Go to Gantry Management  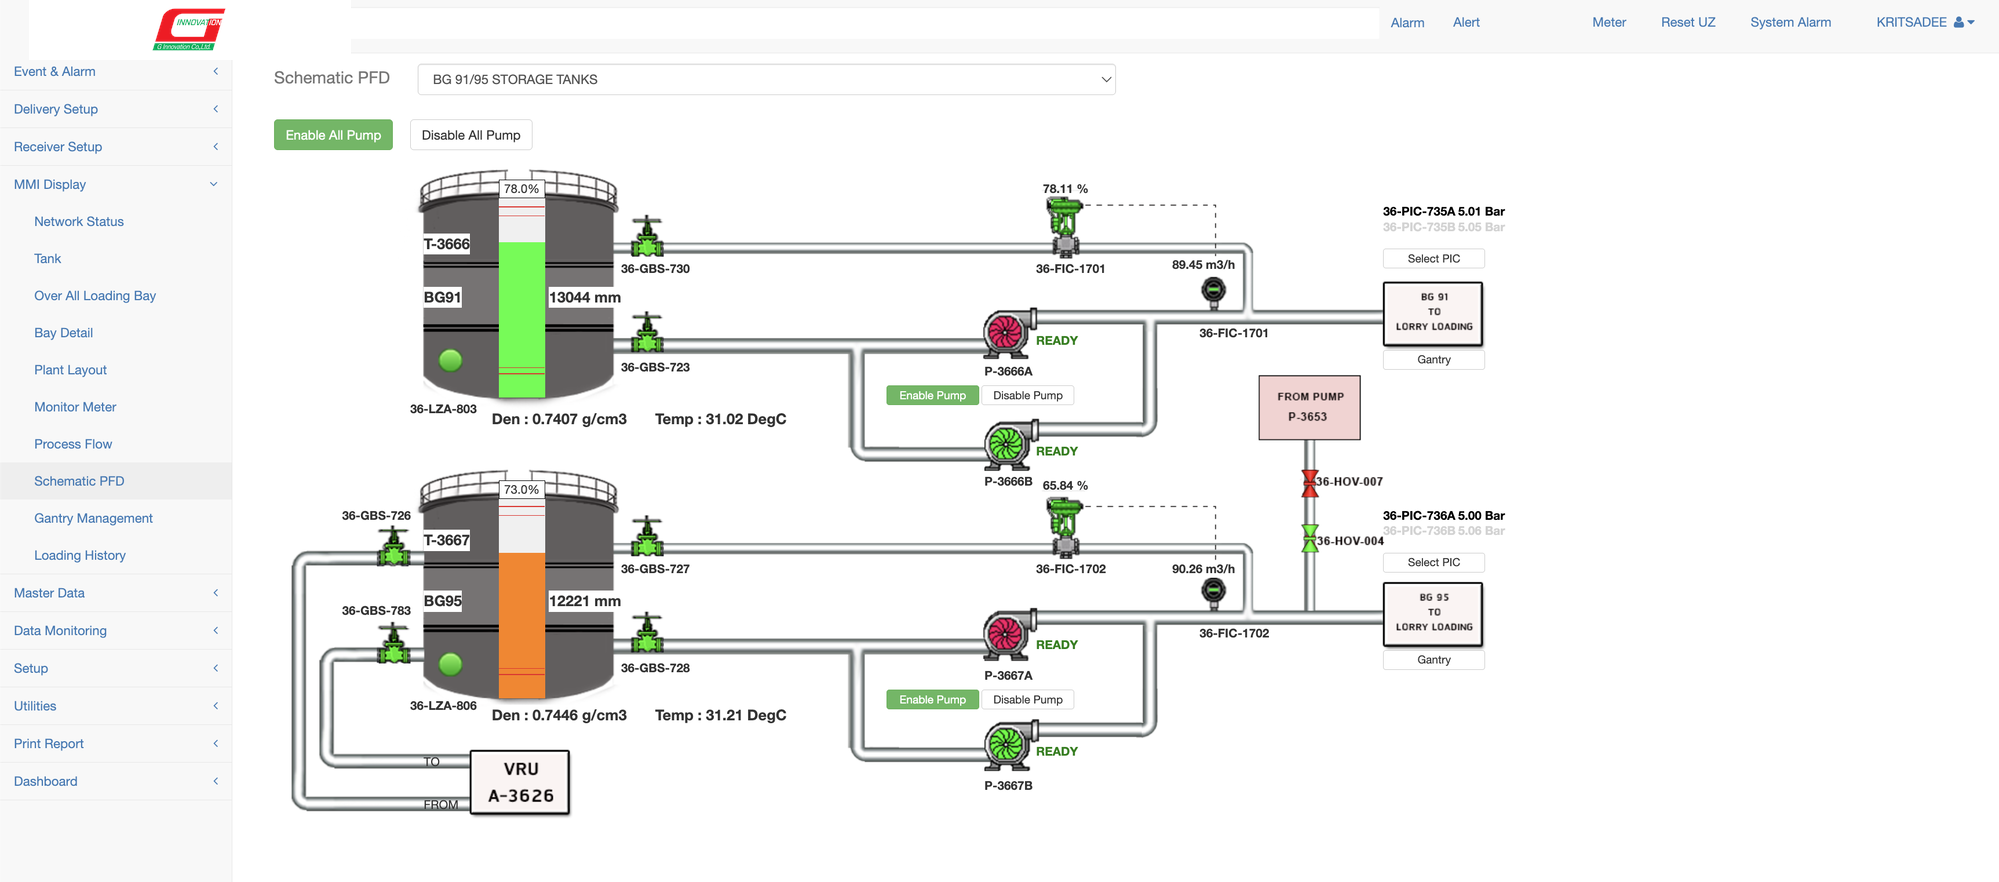93,518
